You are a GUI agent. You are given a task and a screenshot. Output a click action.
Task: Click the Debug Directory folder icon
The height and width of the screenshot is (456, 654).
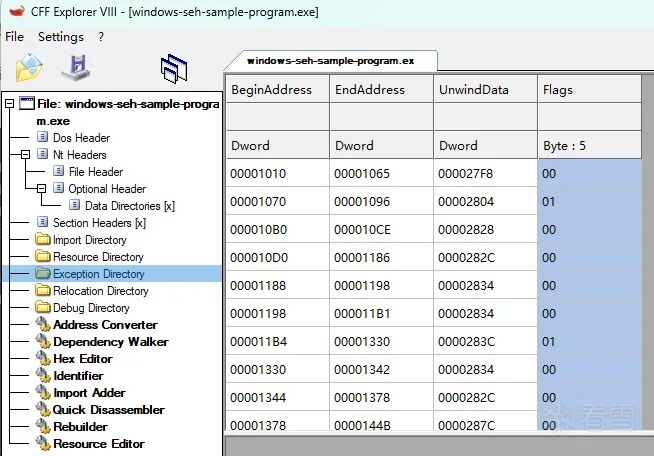pos(43,307)
